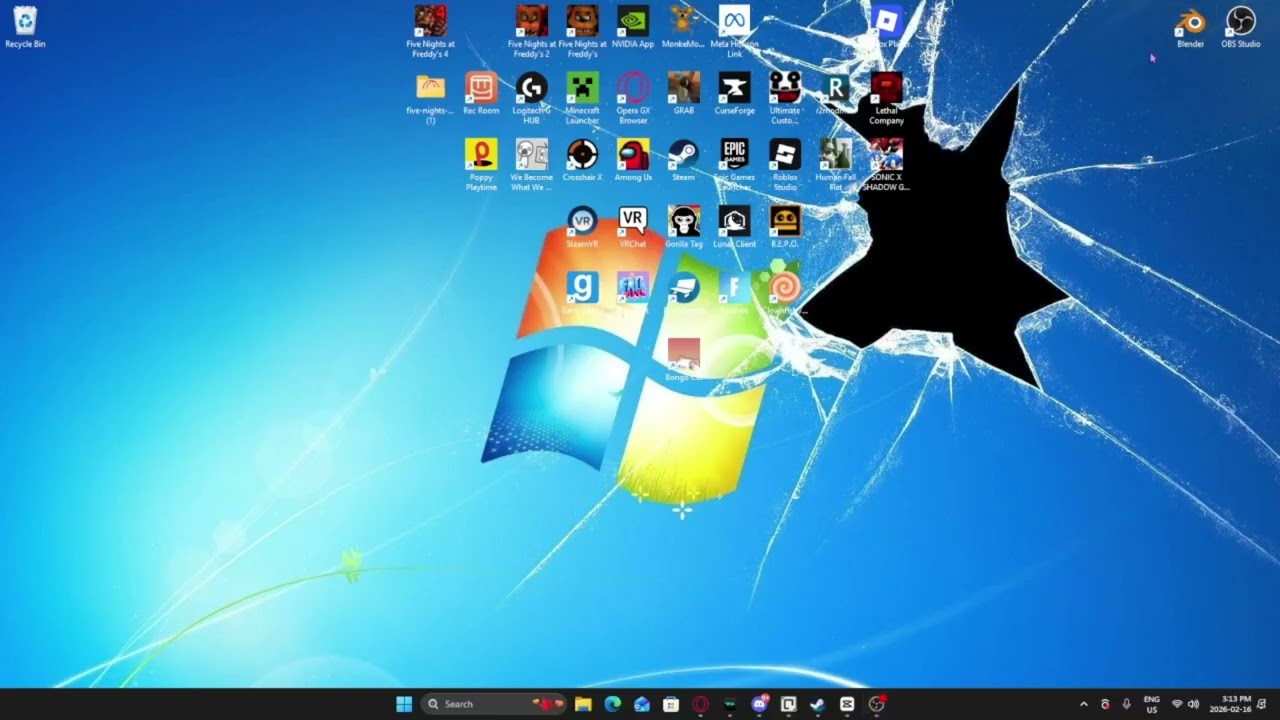1280x720 pixels.
Task: Select the Epic Games Launcher shortcut
Action: pyautogui.click(x=734, y=165)
